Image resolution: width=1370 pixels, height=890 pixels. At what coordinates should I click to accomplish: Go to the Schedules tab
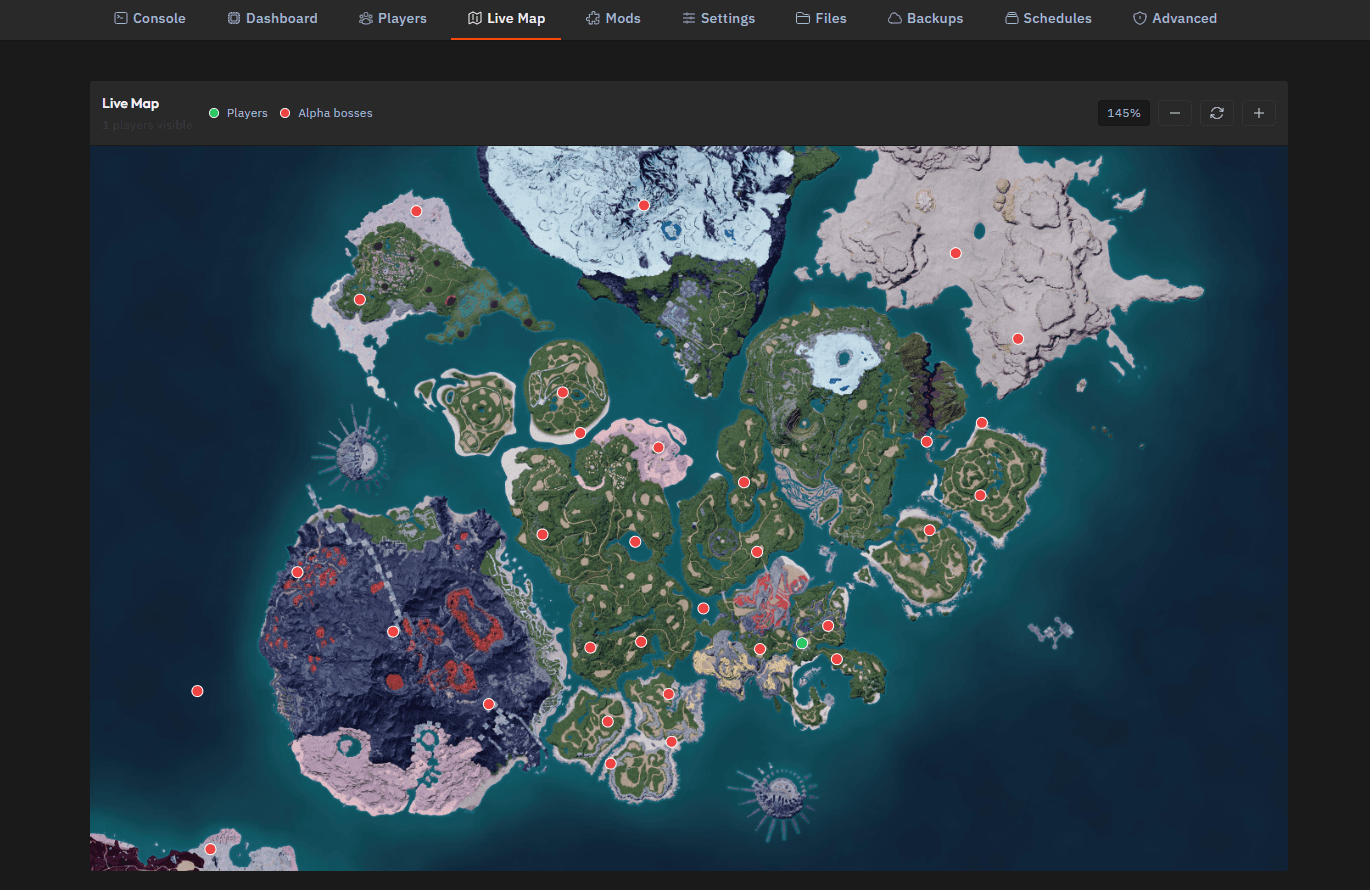tap(1048, 18)
